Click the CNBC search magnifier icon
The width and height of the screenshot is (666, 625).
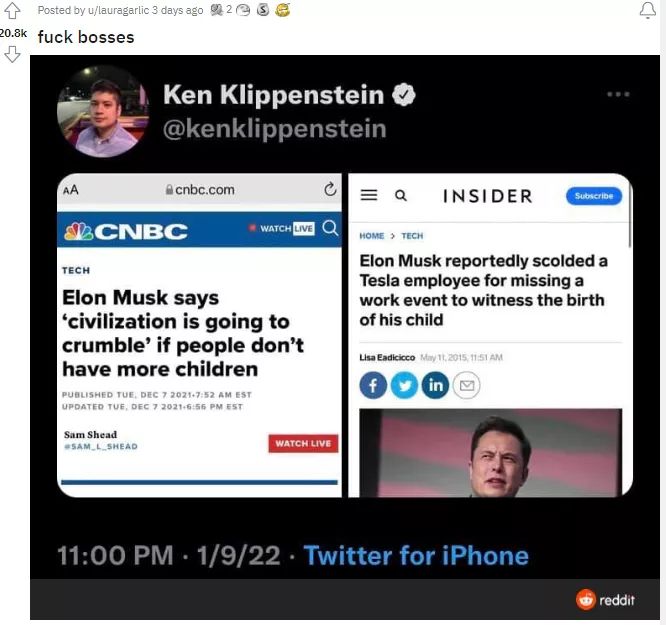point(330,228)
